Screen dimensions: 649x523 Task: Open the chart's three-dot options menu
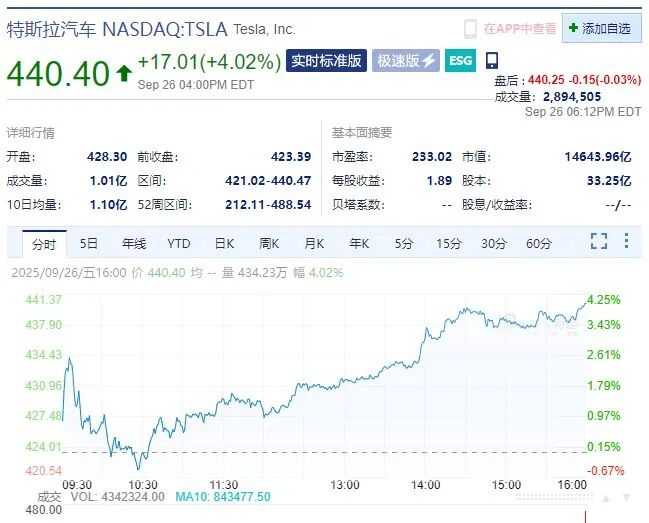click(627, 241)
